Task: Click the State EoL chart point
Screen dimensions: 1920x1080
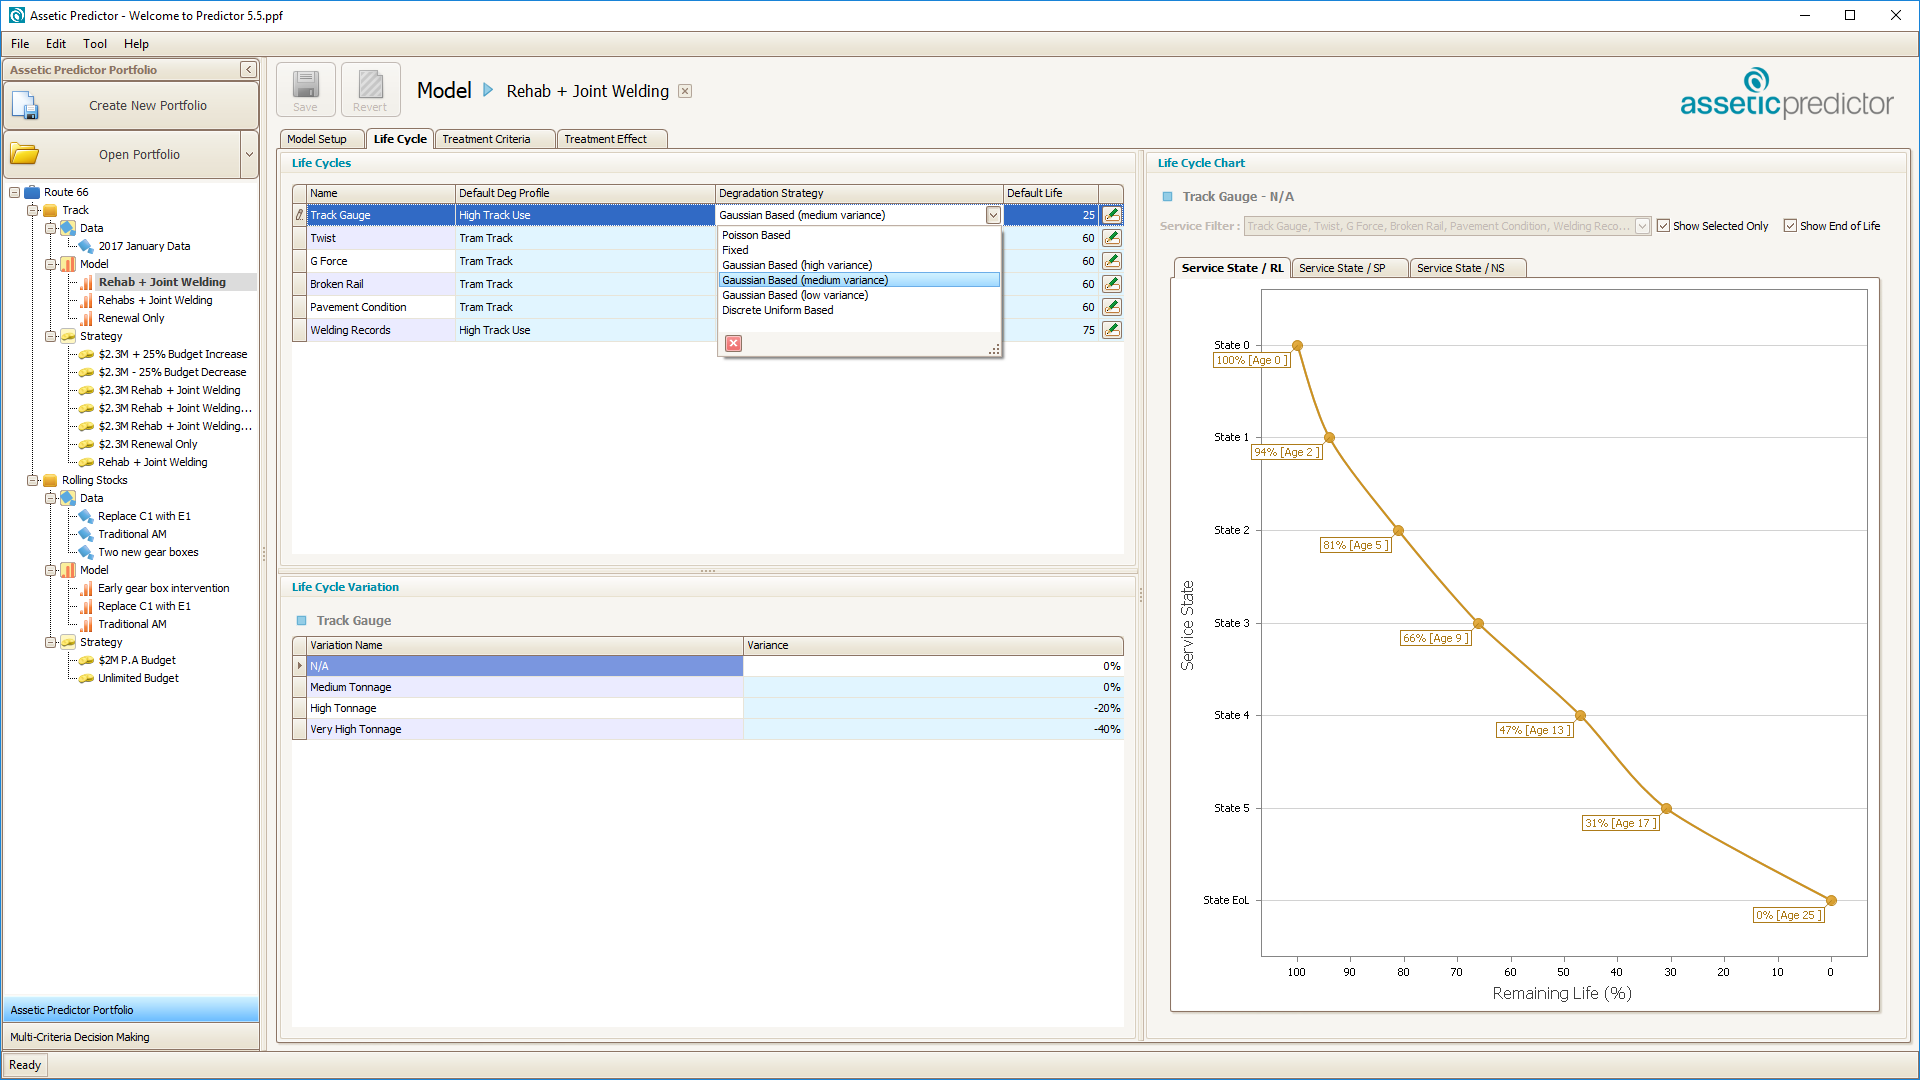Action: click(x=1831, y=900)
